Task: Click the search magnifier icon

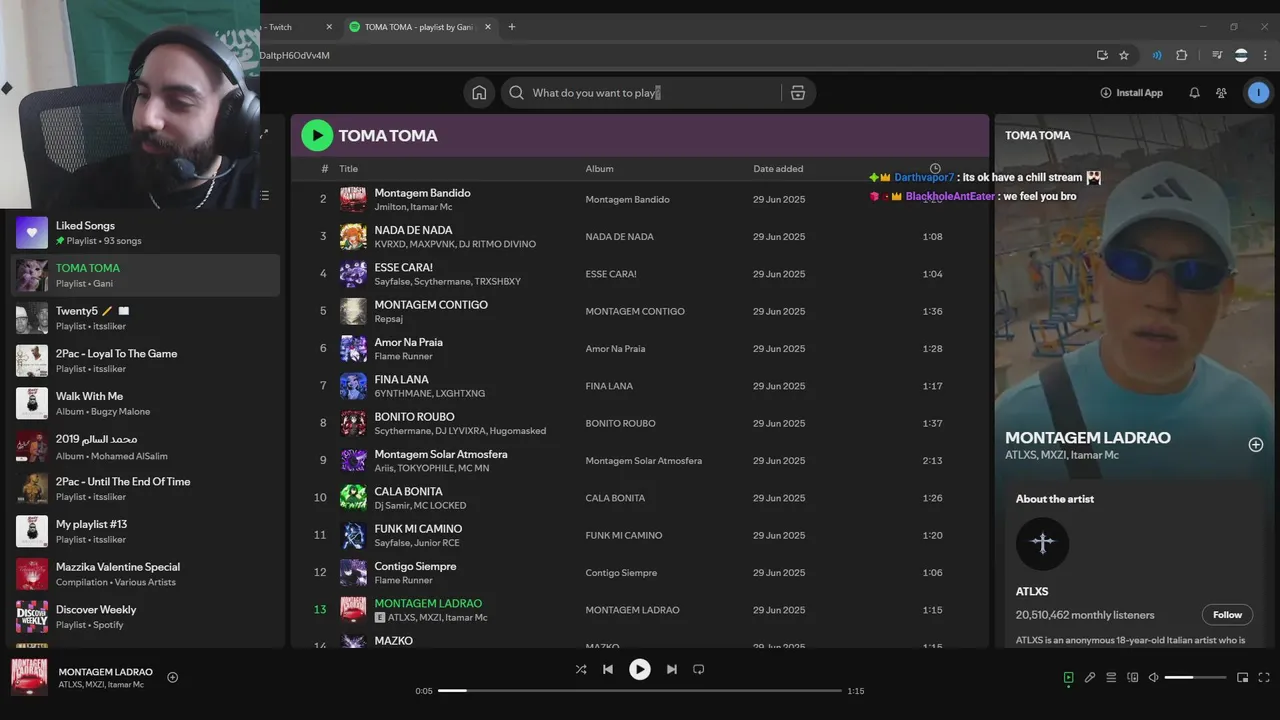Action: (516, 93)
